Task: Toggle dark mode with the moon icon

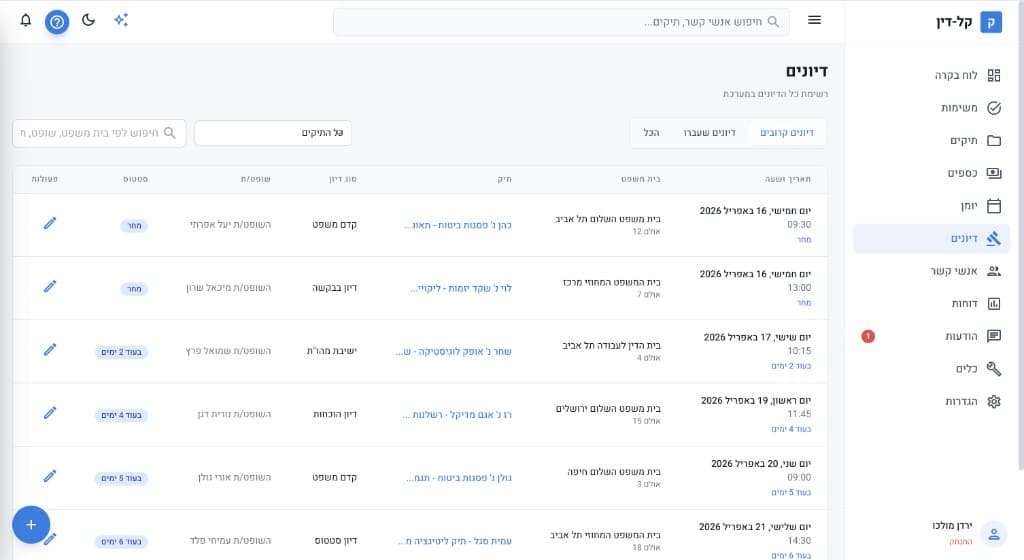Action: (x=89, y=20)
